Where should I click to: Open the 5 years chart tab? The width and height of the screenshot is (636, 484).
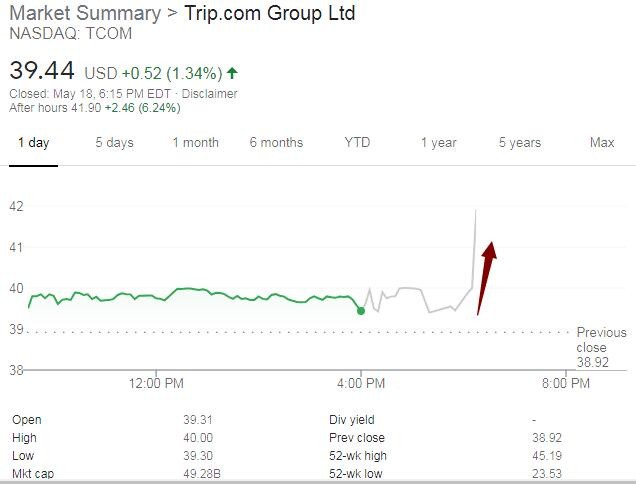[x=520, y=143]
